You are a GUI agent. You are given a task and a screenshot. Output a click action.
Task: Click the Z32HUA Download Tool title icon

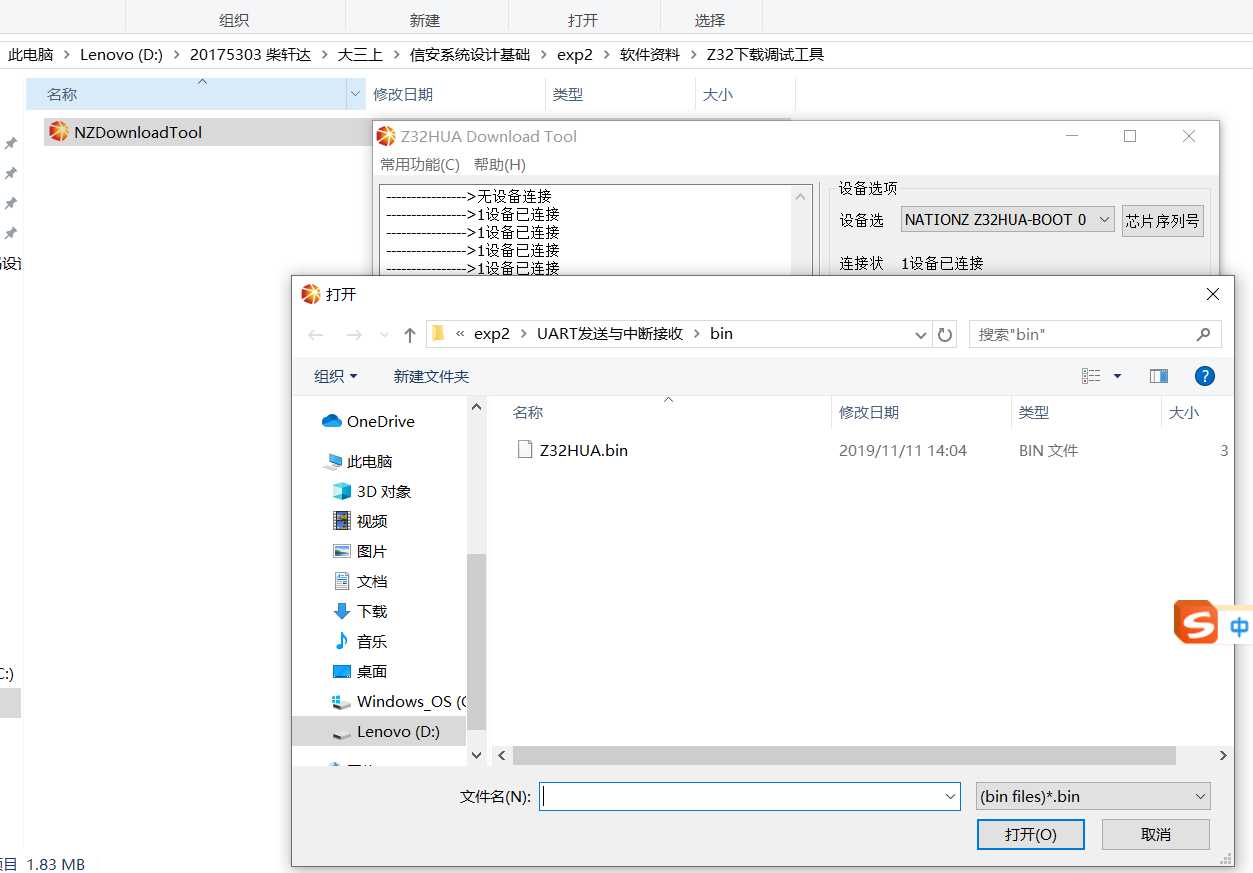point(387,136)
